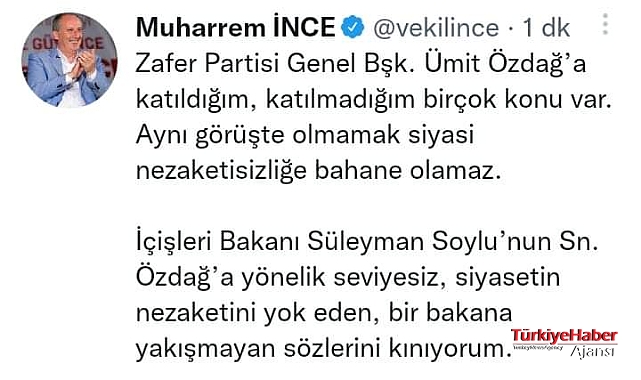641x380 pixels.
Task: Open Muharrem İNCE's profile picture
Action: [69, 60]
